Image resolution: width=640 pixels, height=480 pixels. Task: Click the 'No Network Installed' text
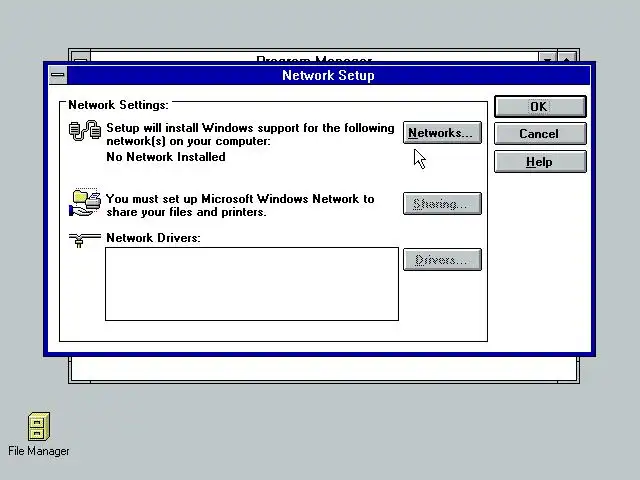coord(166,157)
